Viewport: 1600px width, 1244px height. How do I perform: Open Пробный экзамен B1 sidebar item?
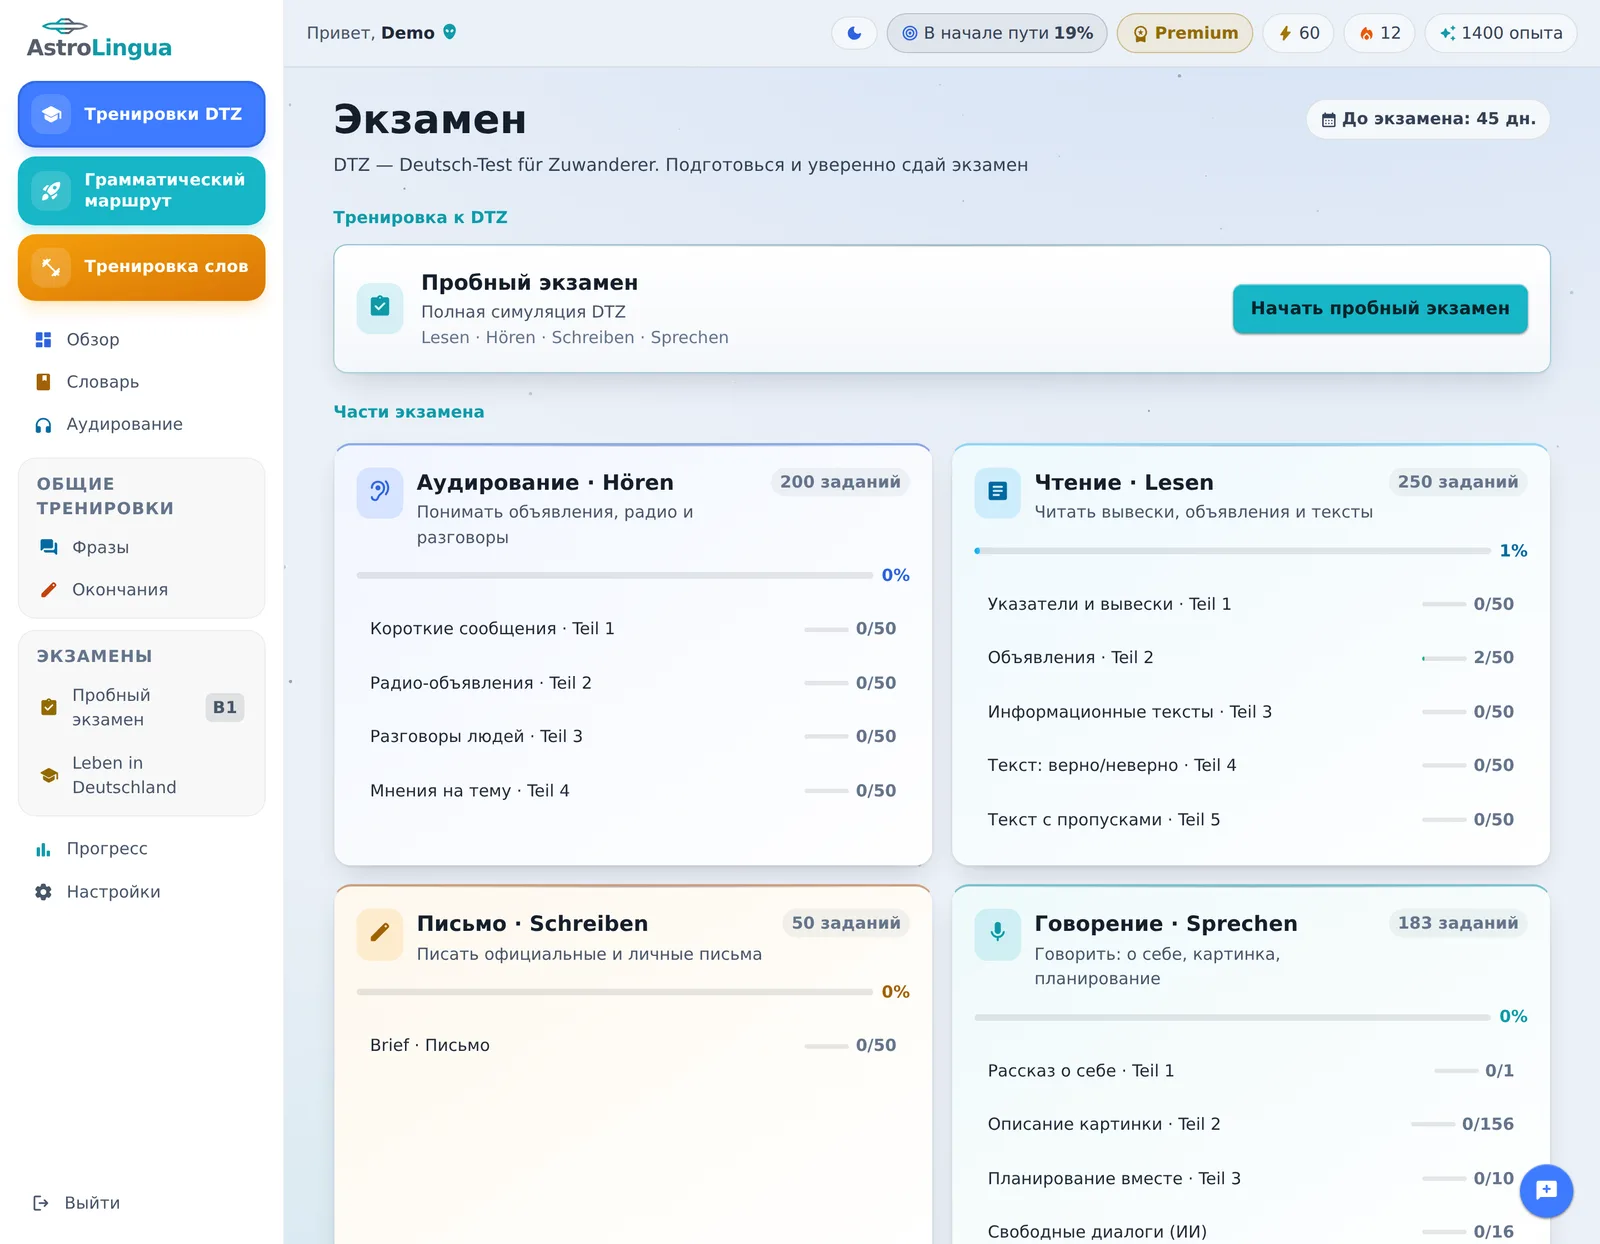pyautogui.click(x=141, y=707)
